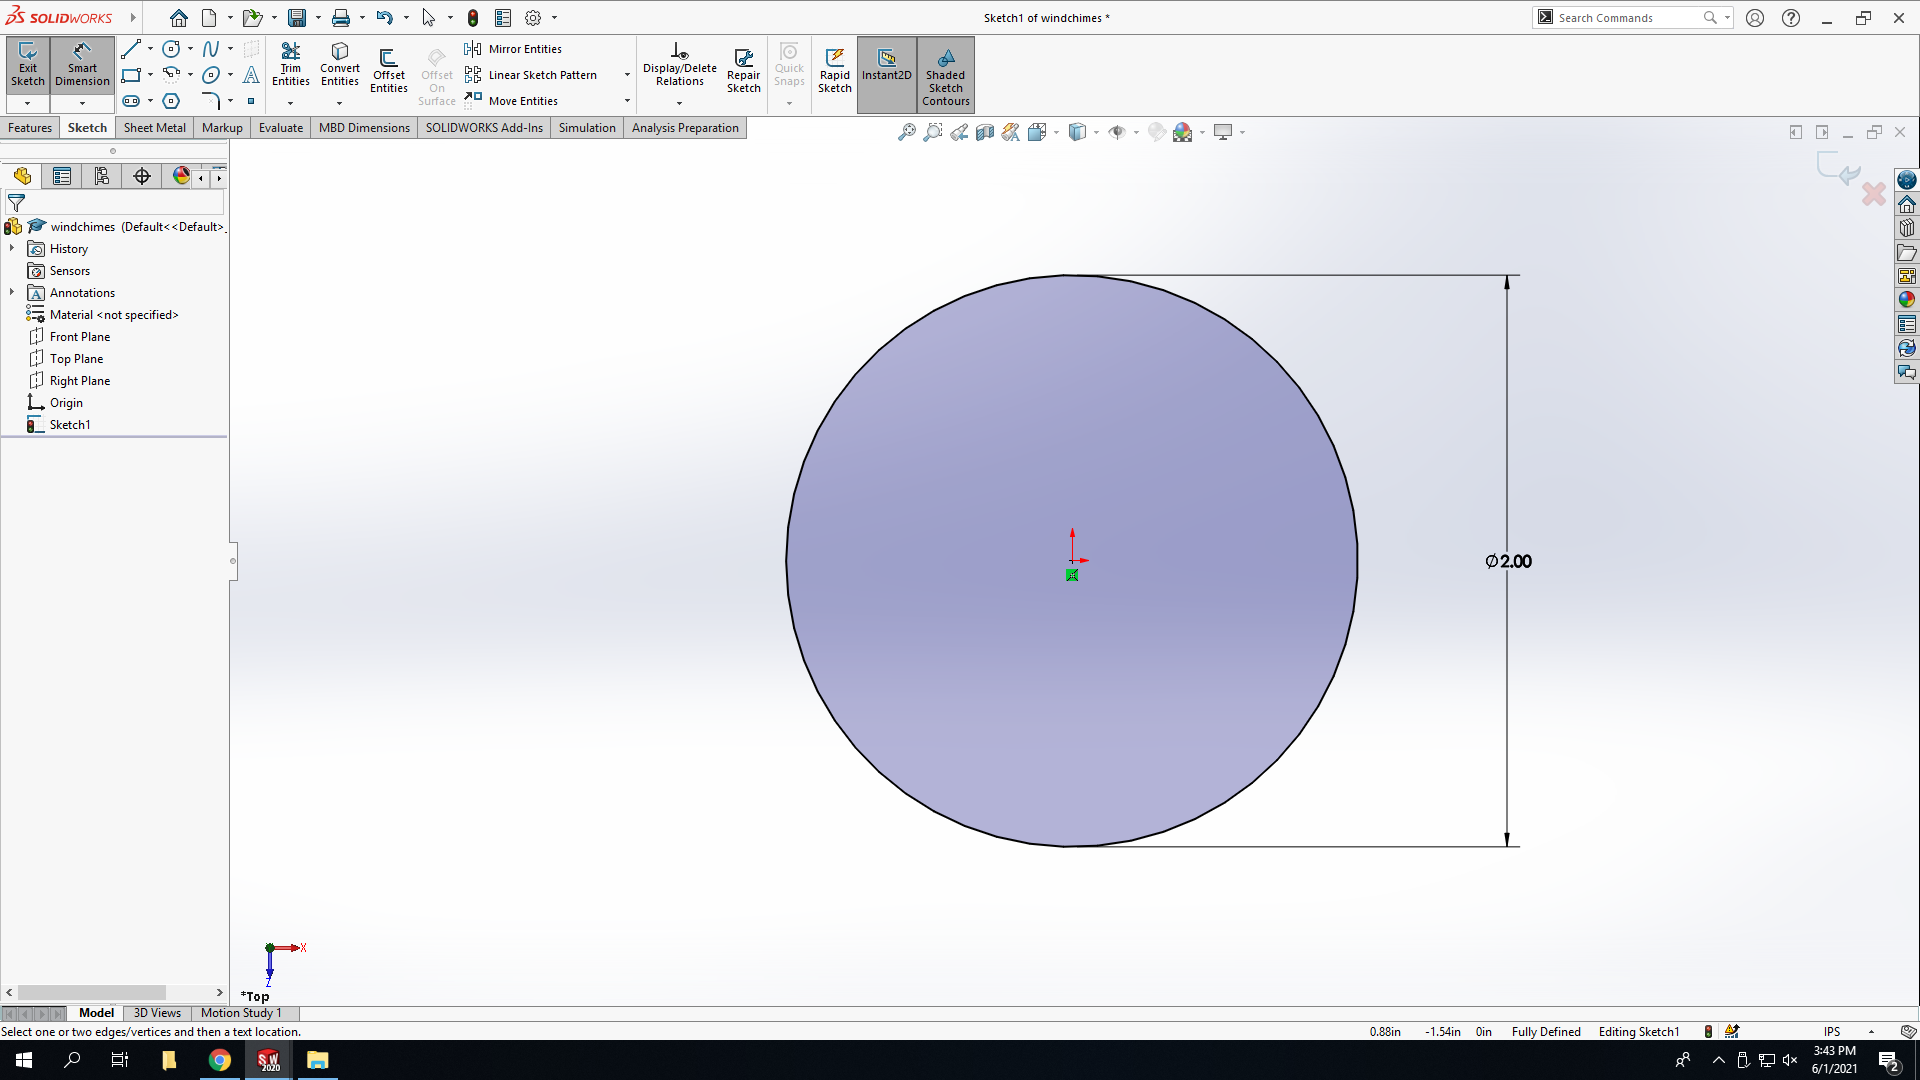Expand the History tree node
This screenshot has width=1920, height=1080.
point(12,248)
